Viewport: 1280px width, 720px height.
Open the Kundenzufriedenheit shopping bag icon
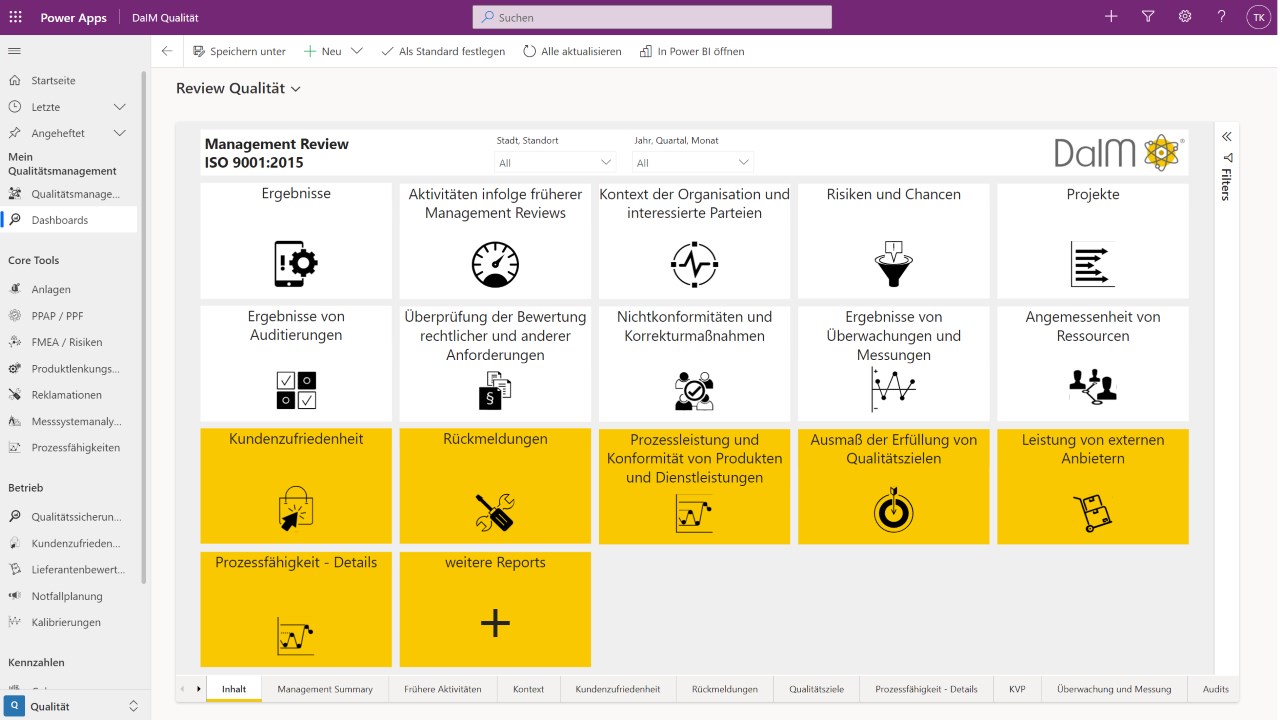pyautogui.click(x=296, y=510)
